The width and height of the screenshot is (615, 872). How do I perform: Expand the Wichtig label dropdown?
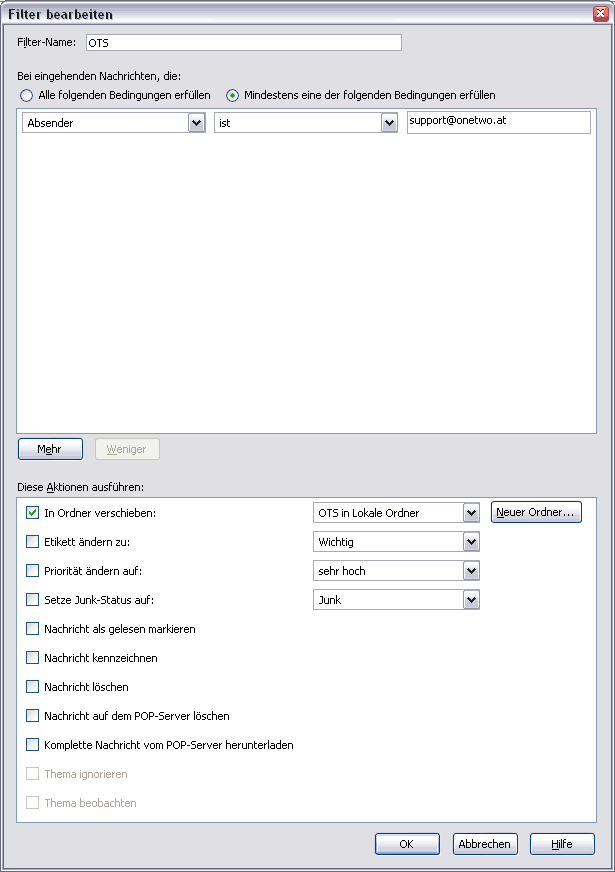pos(396,542)
